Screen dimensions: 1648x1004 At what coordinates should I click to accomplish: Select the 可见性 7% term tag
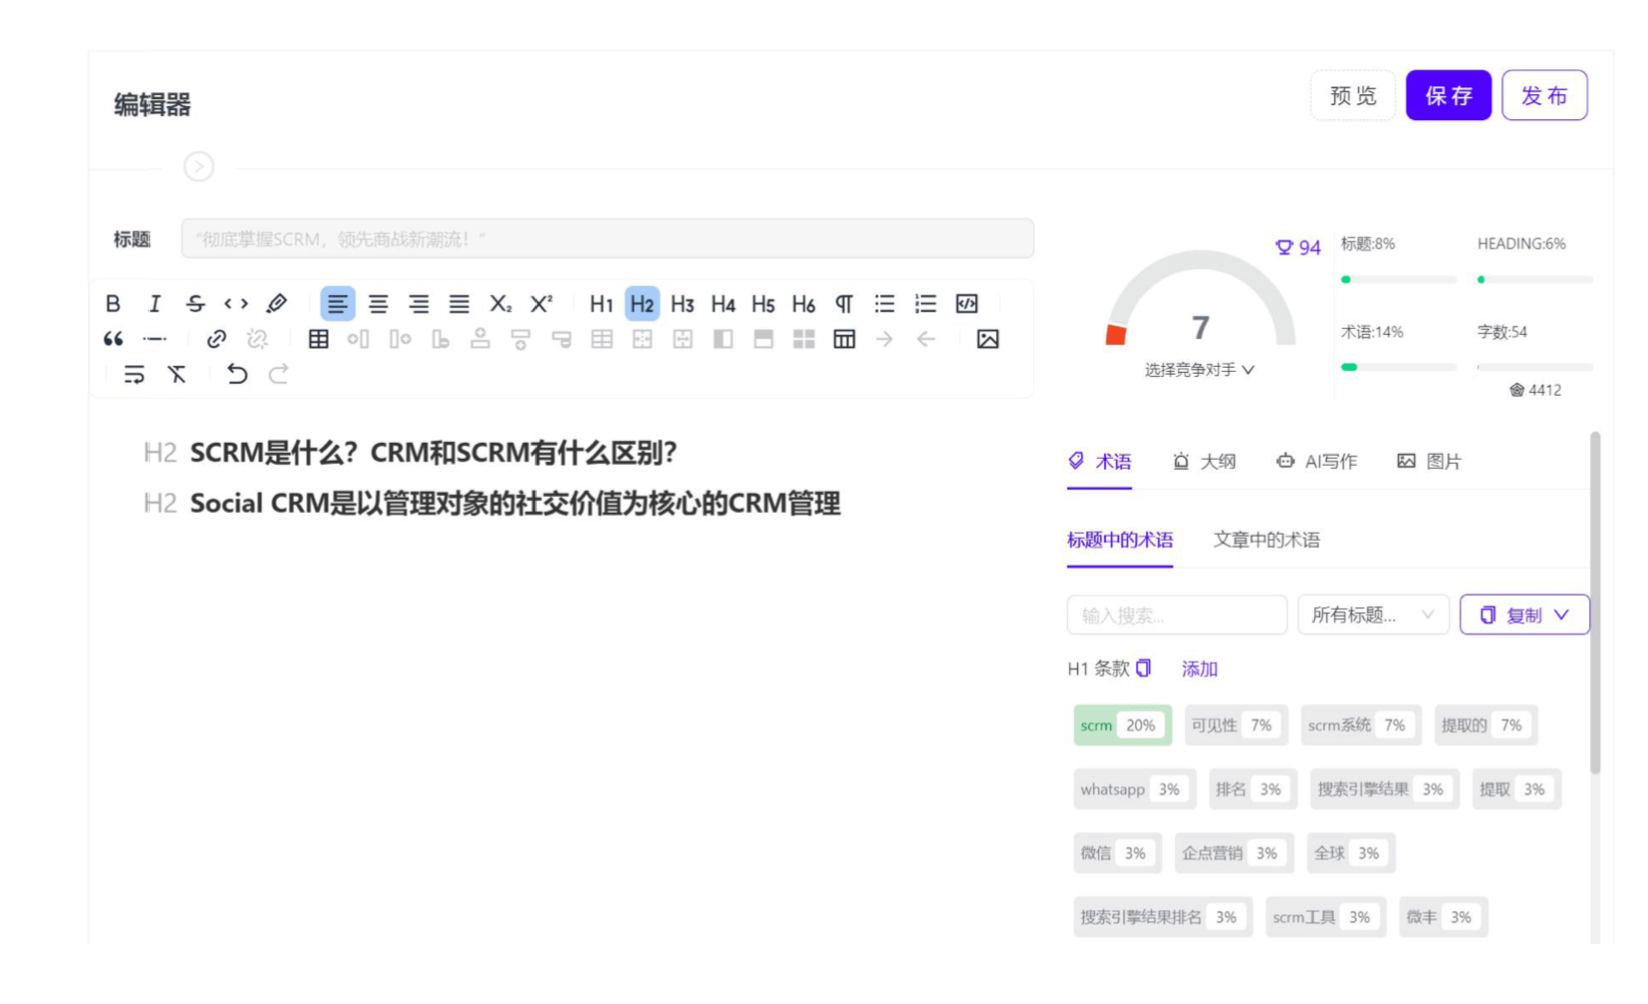click(x=1236, y=725)
